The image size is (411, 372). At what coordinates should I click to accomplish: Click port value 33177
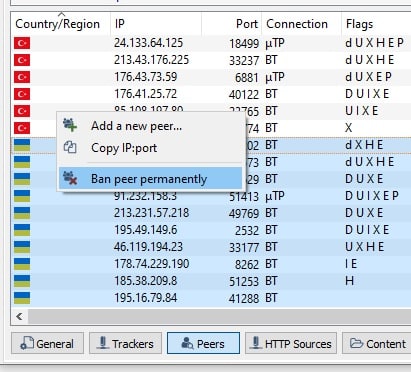244,247
